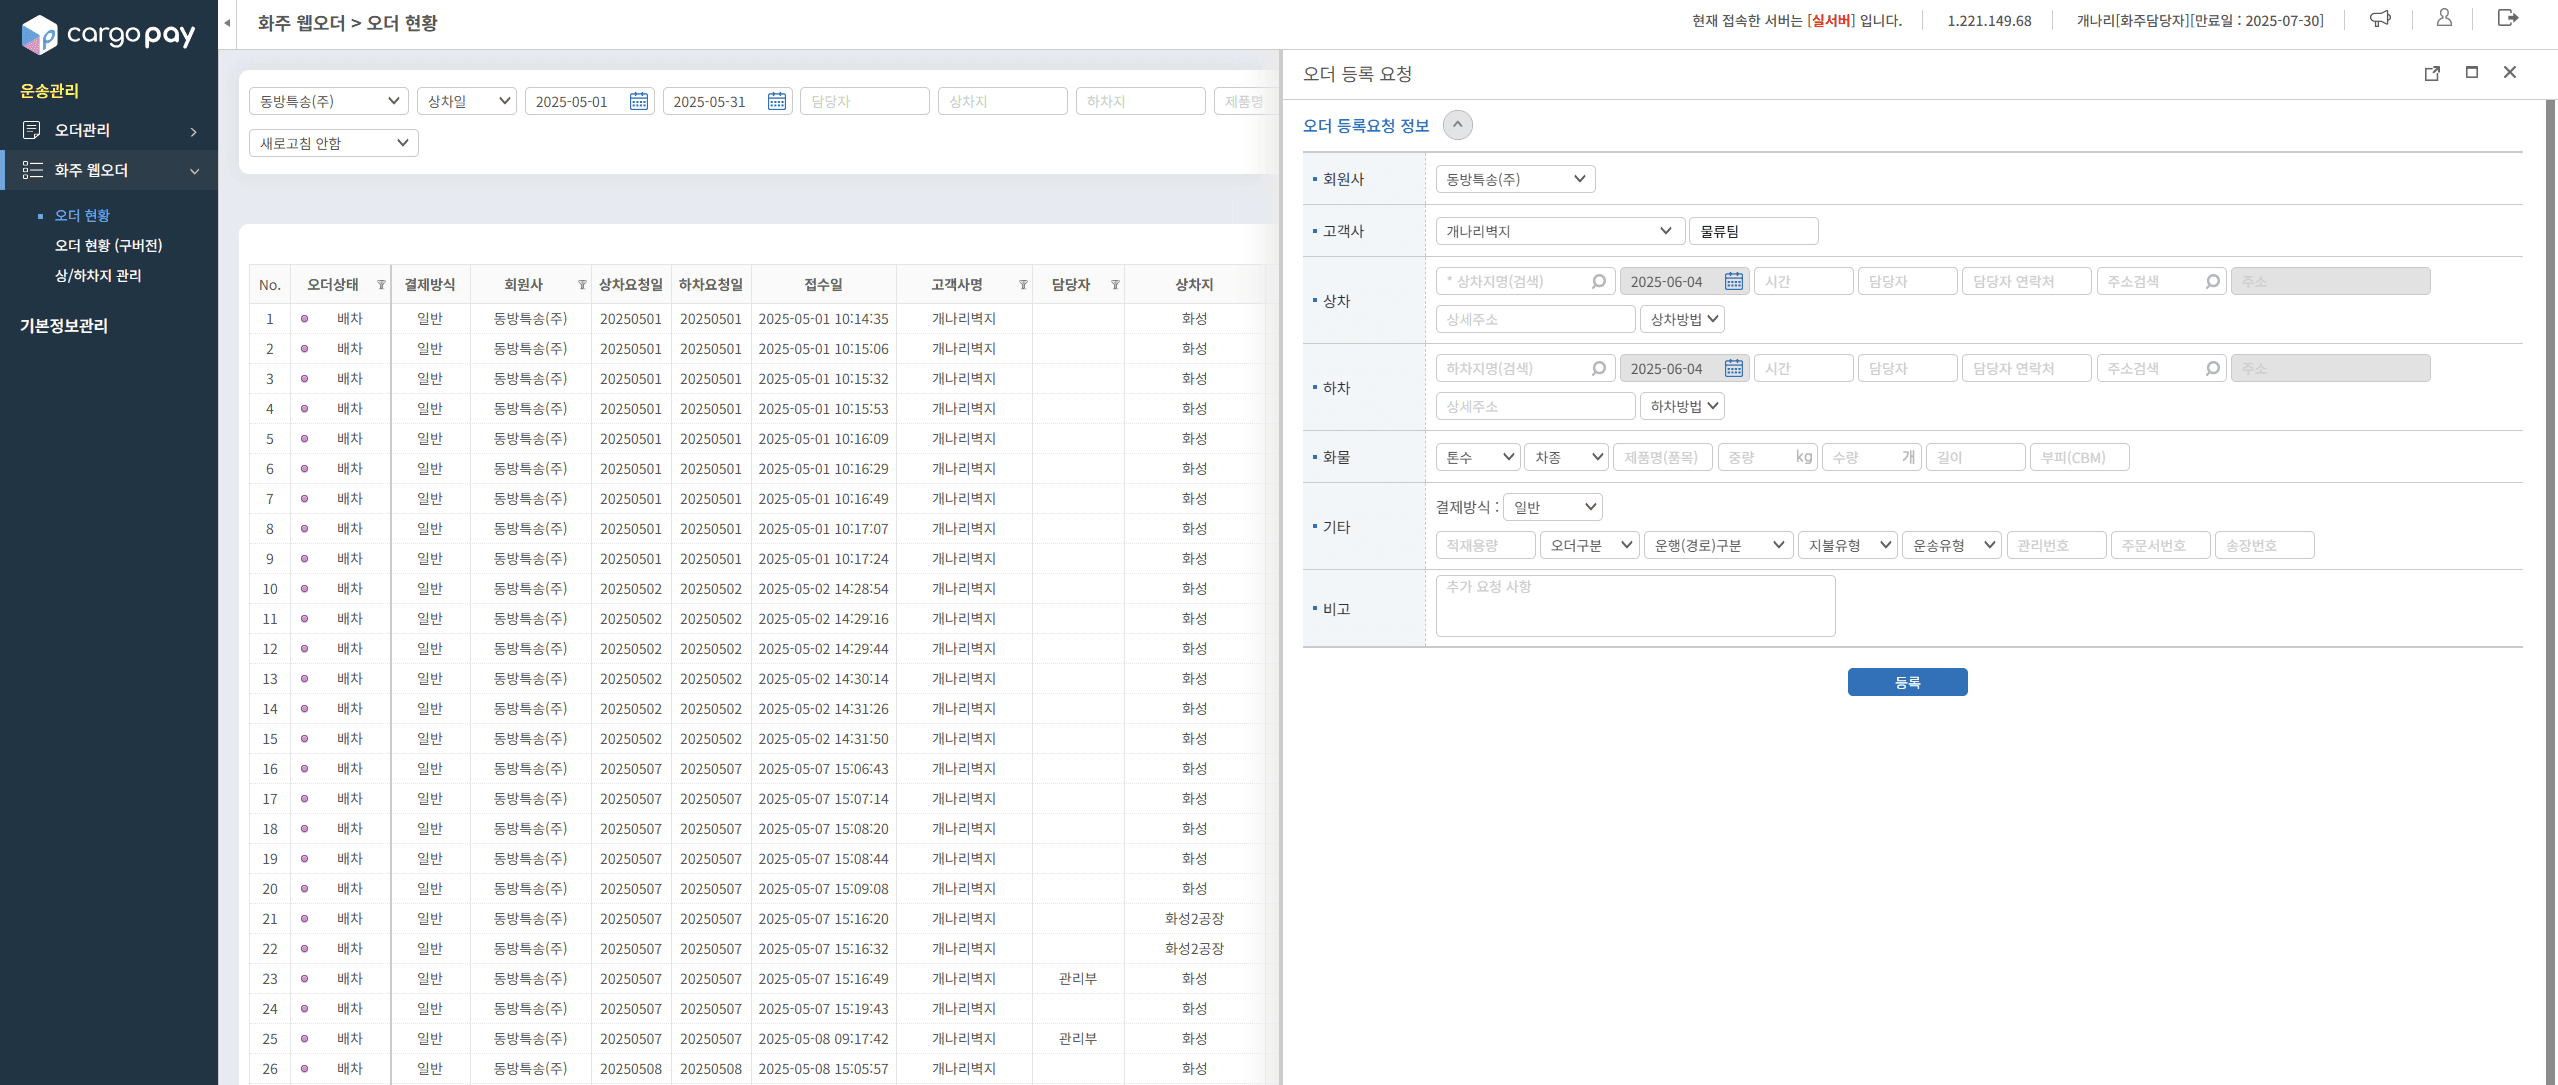2558x1085 pixels.
Task: Click search icon in 상차지명 field
Action: pos(1598,282)
